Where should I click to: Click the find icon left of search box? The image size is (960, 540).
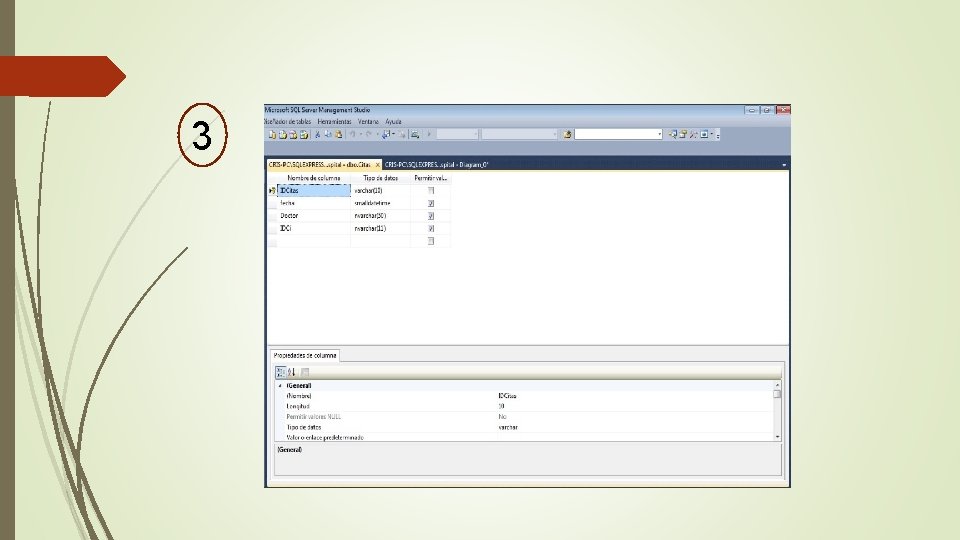tap(567, 135)
